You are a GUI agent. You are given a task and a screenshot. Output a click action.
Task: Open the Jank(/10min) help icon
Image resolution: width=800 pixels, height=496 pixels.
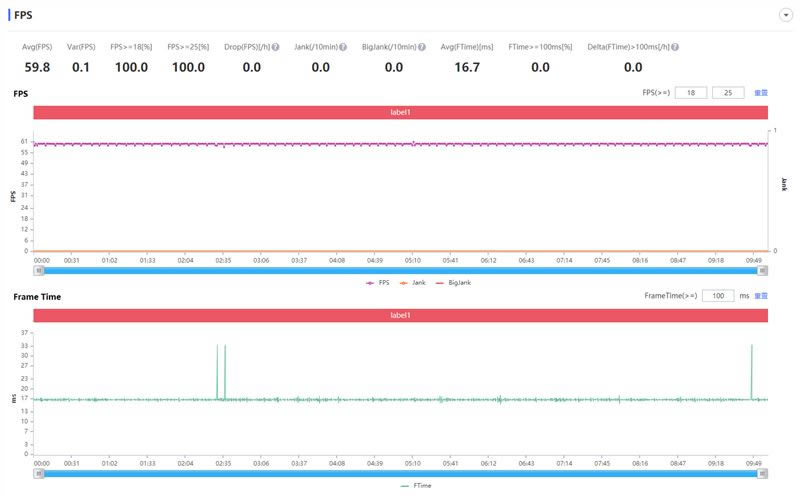click(343, 47)
